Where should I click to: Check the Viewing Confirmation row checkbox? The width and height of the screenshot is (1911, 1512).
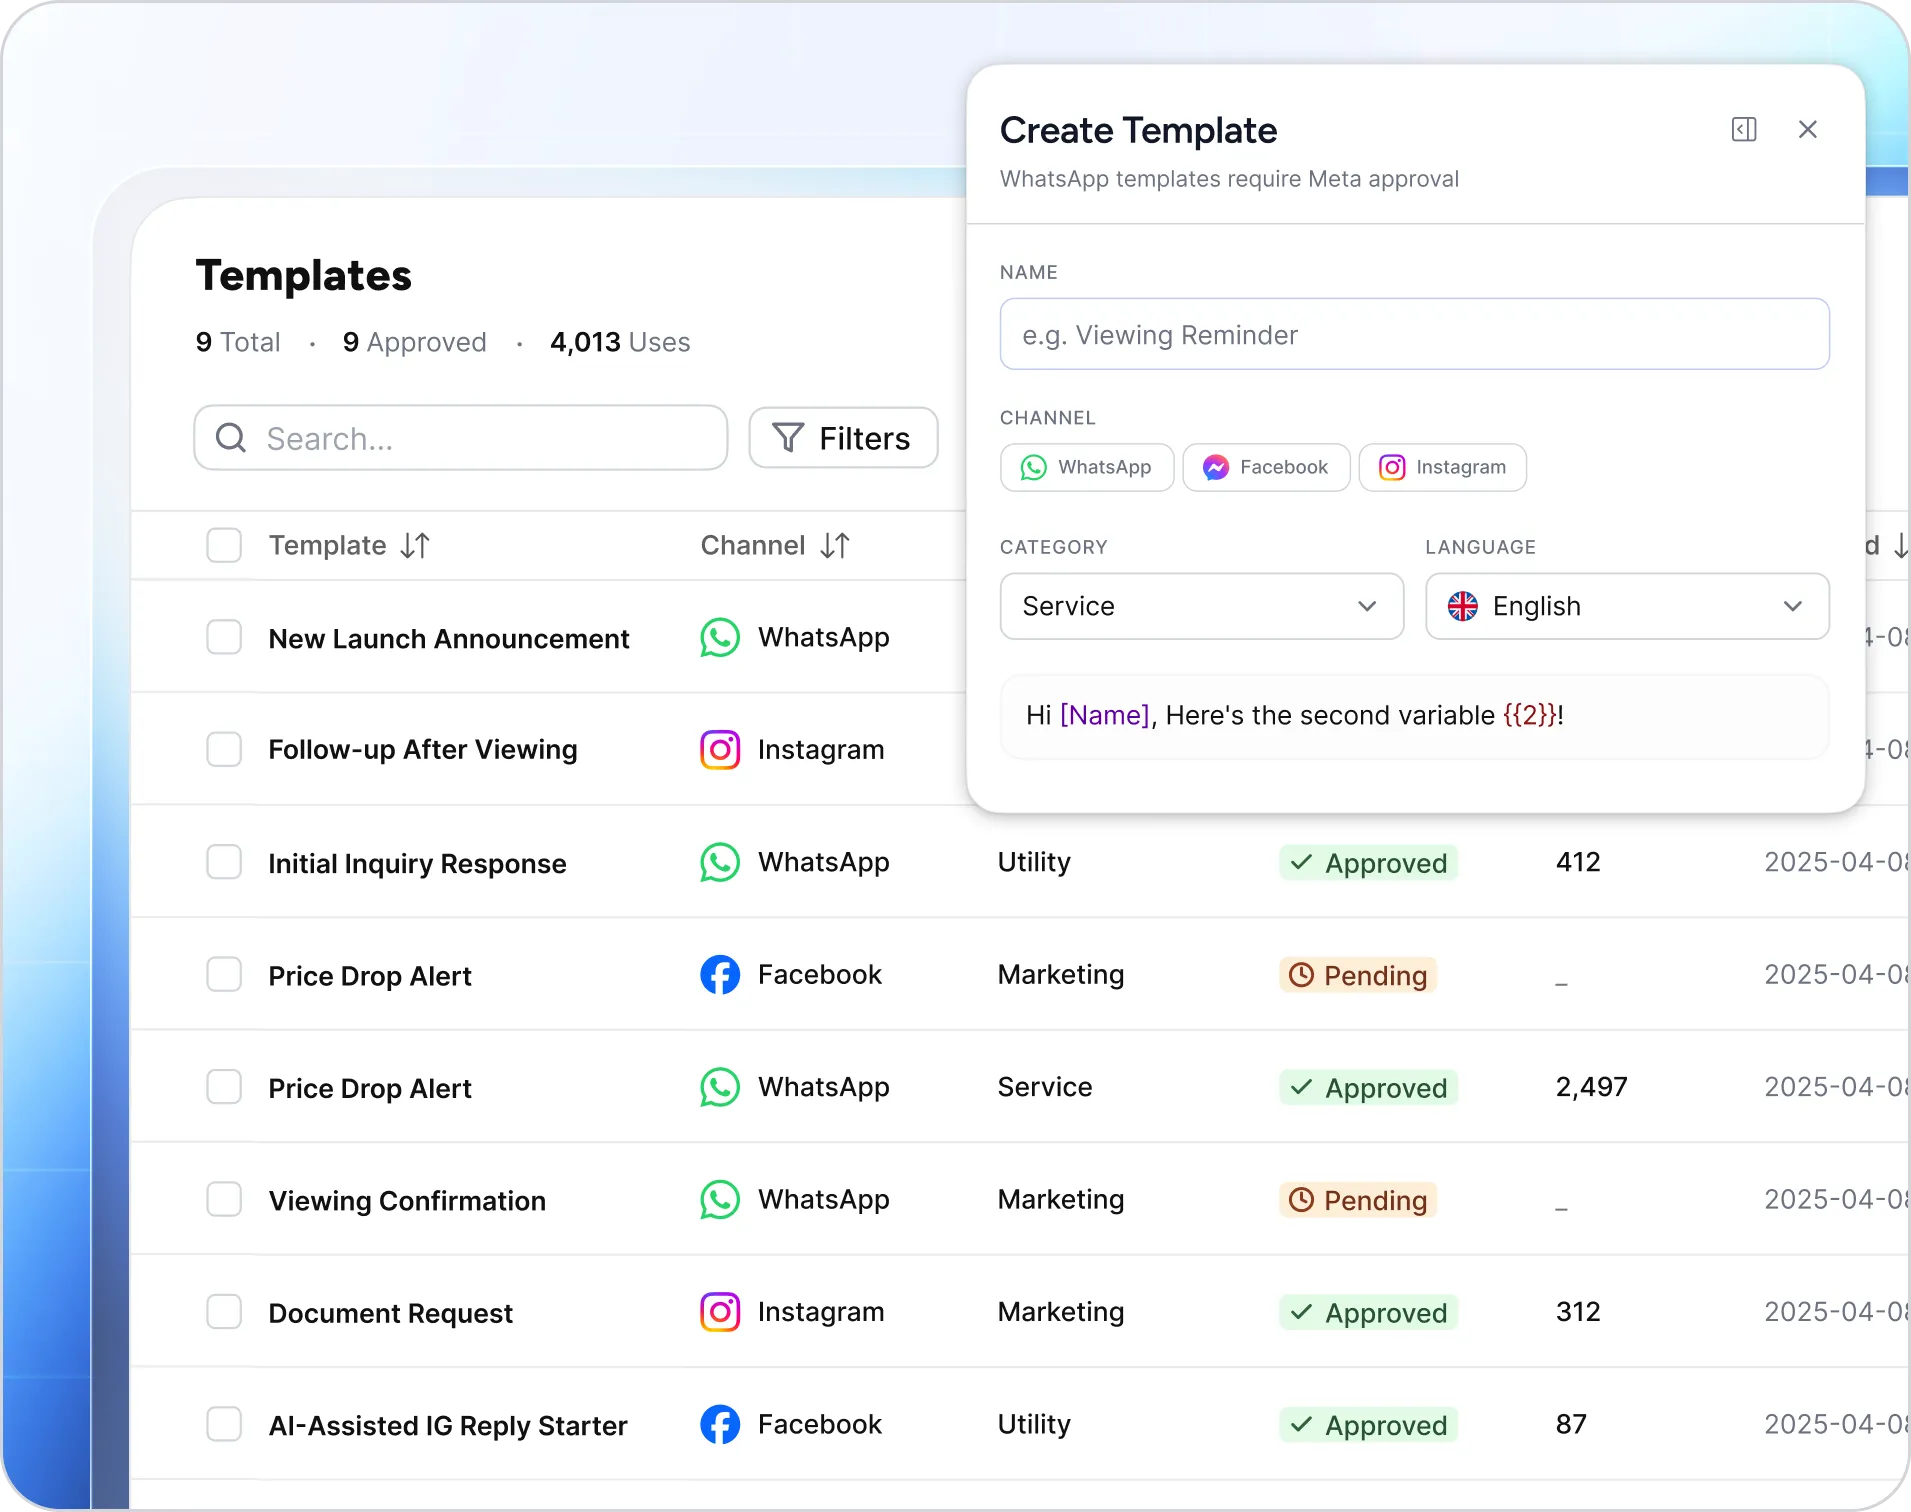[x=224, y=1199]
